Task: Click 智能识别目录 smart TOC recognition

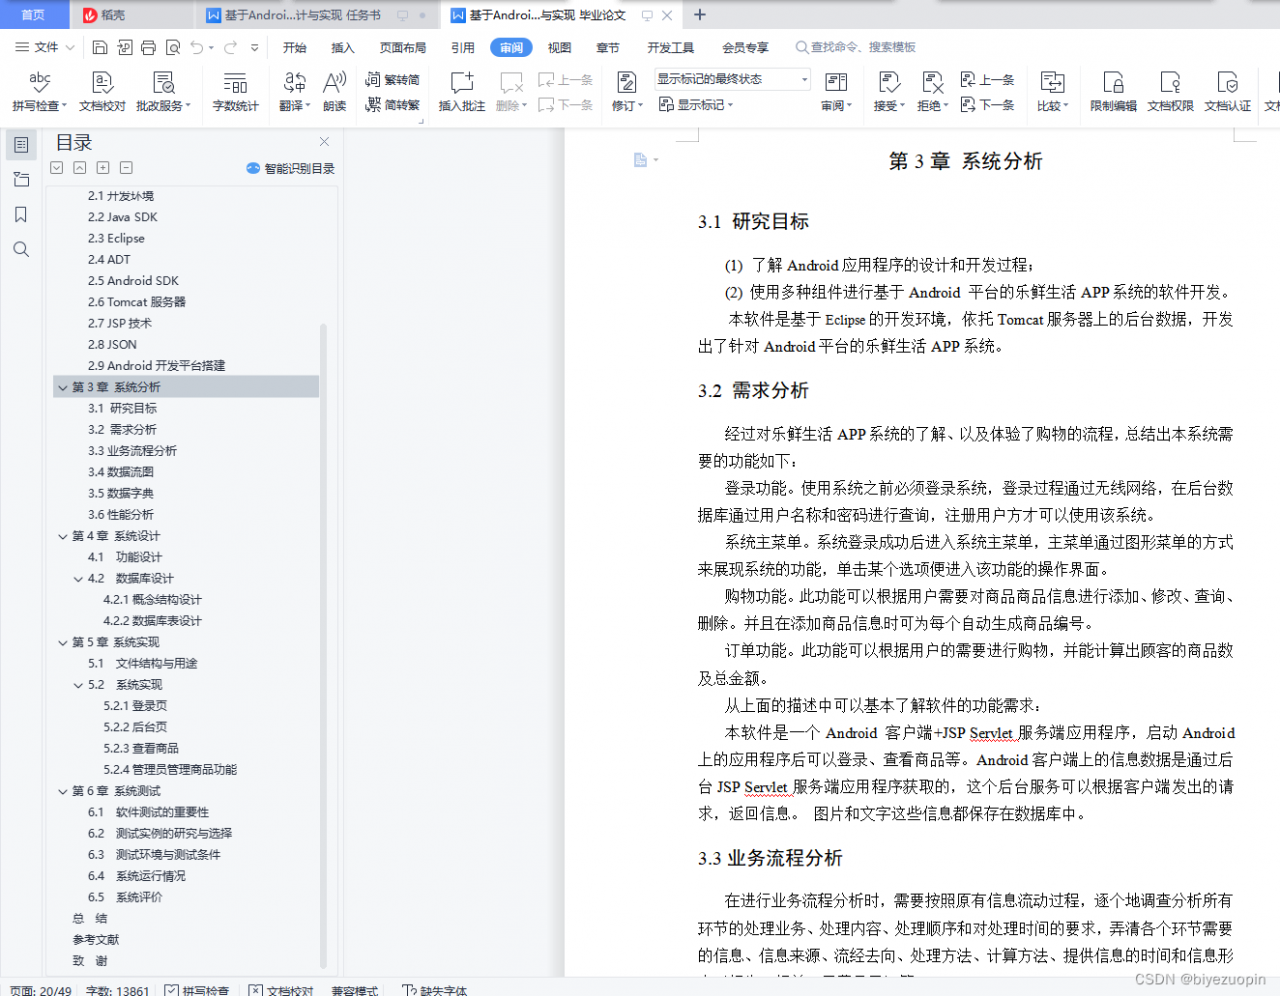Action: pos(290,168)
